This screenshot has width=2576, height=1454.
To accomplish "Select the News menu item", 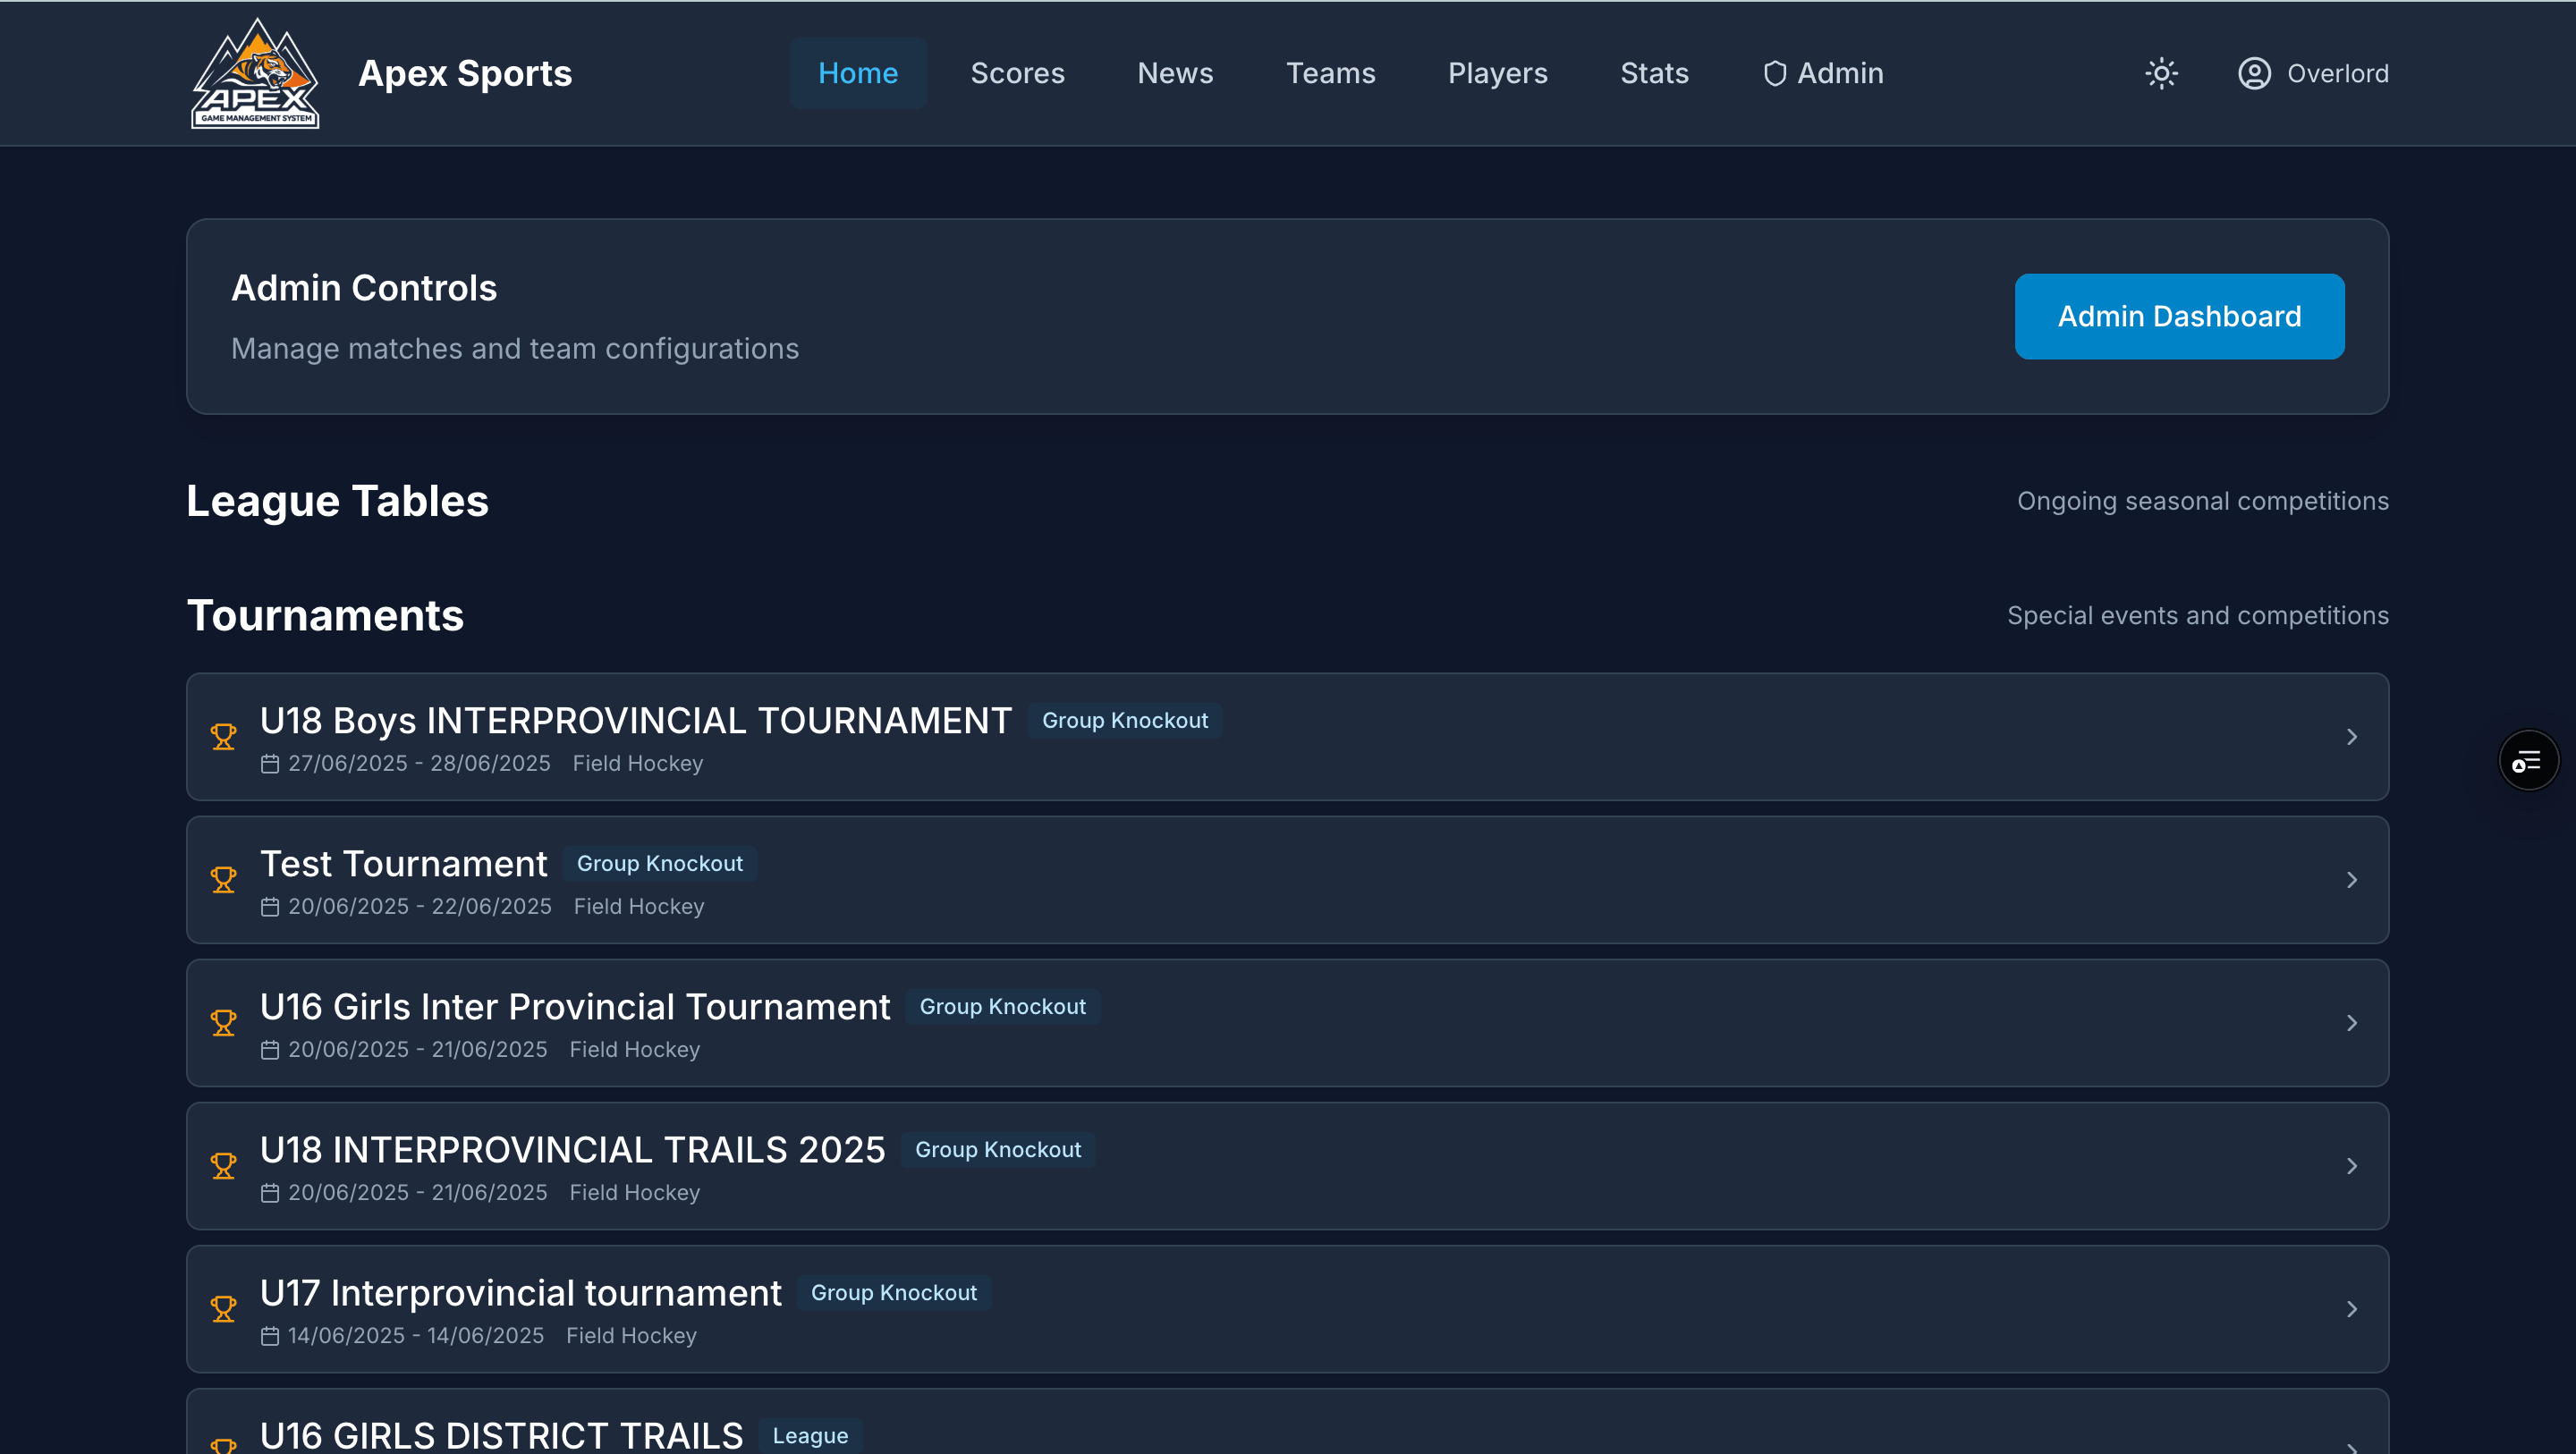I will [1175, 73].
